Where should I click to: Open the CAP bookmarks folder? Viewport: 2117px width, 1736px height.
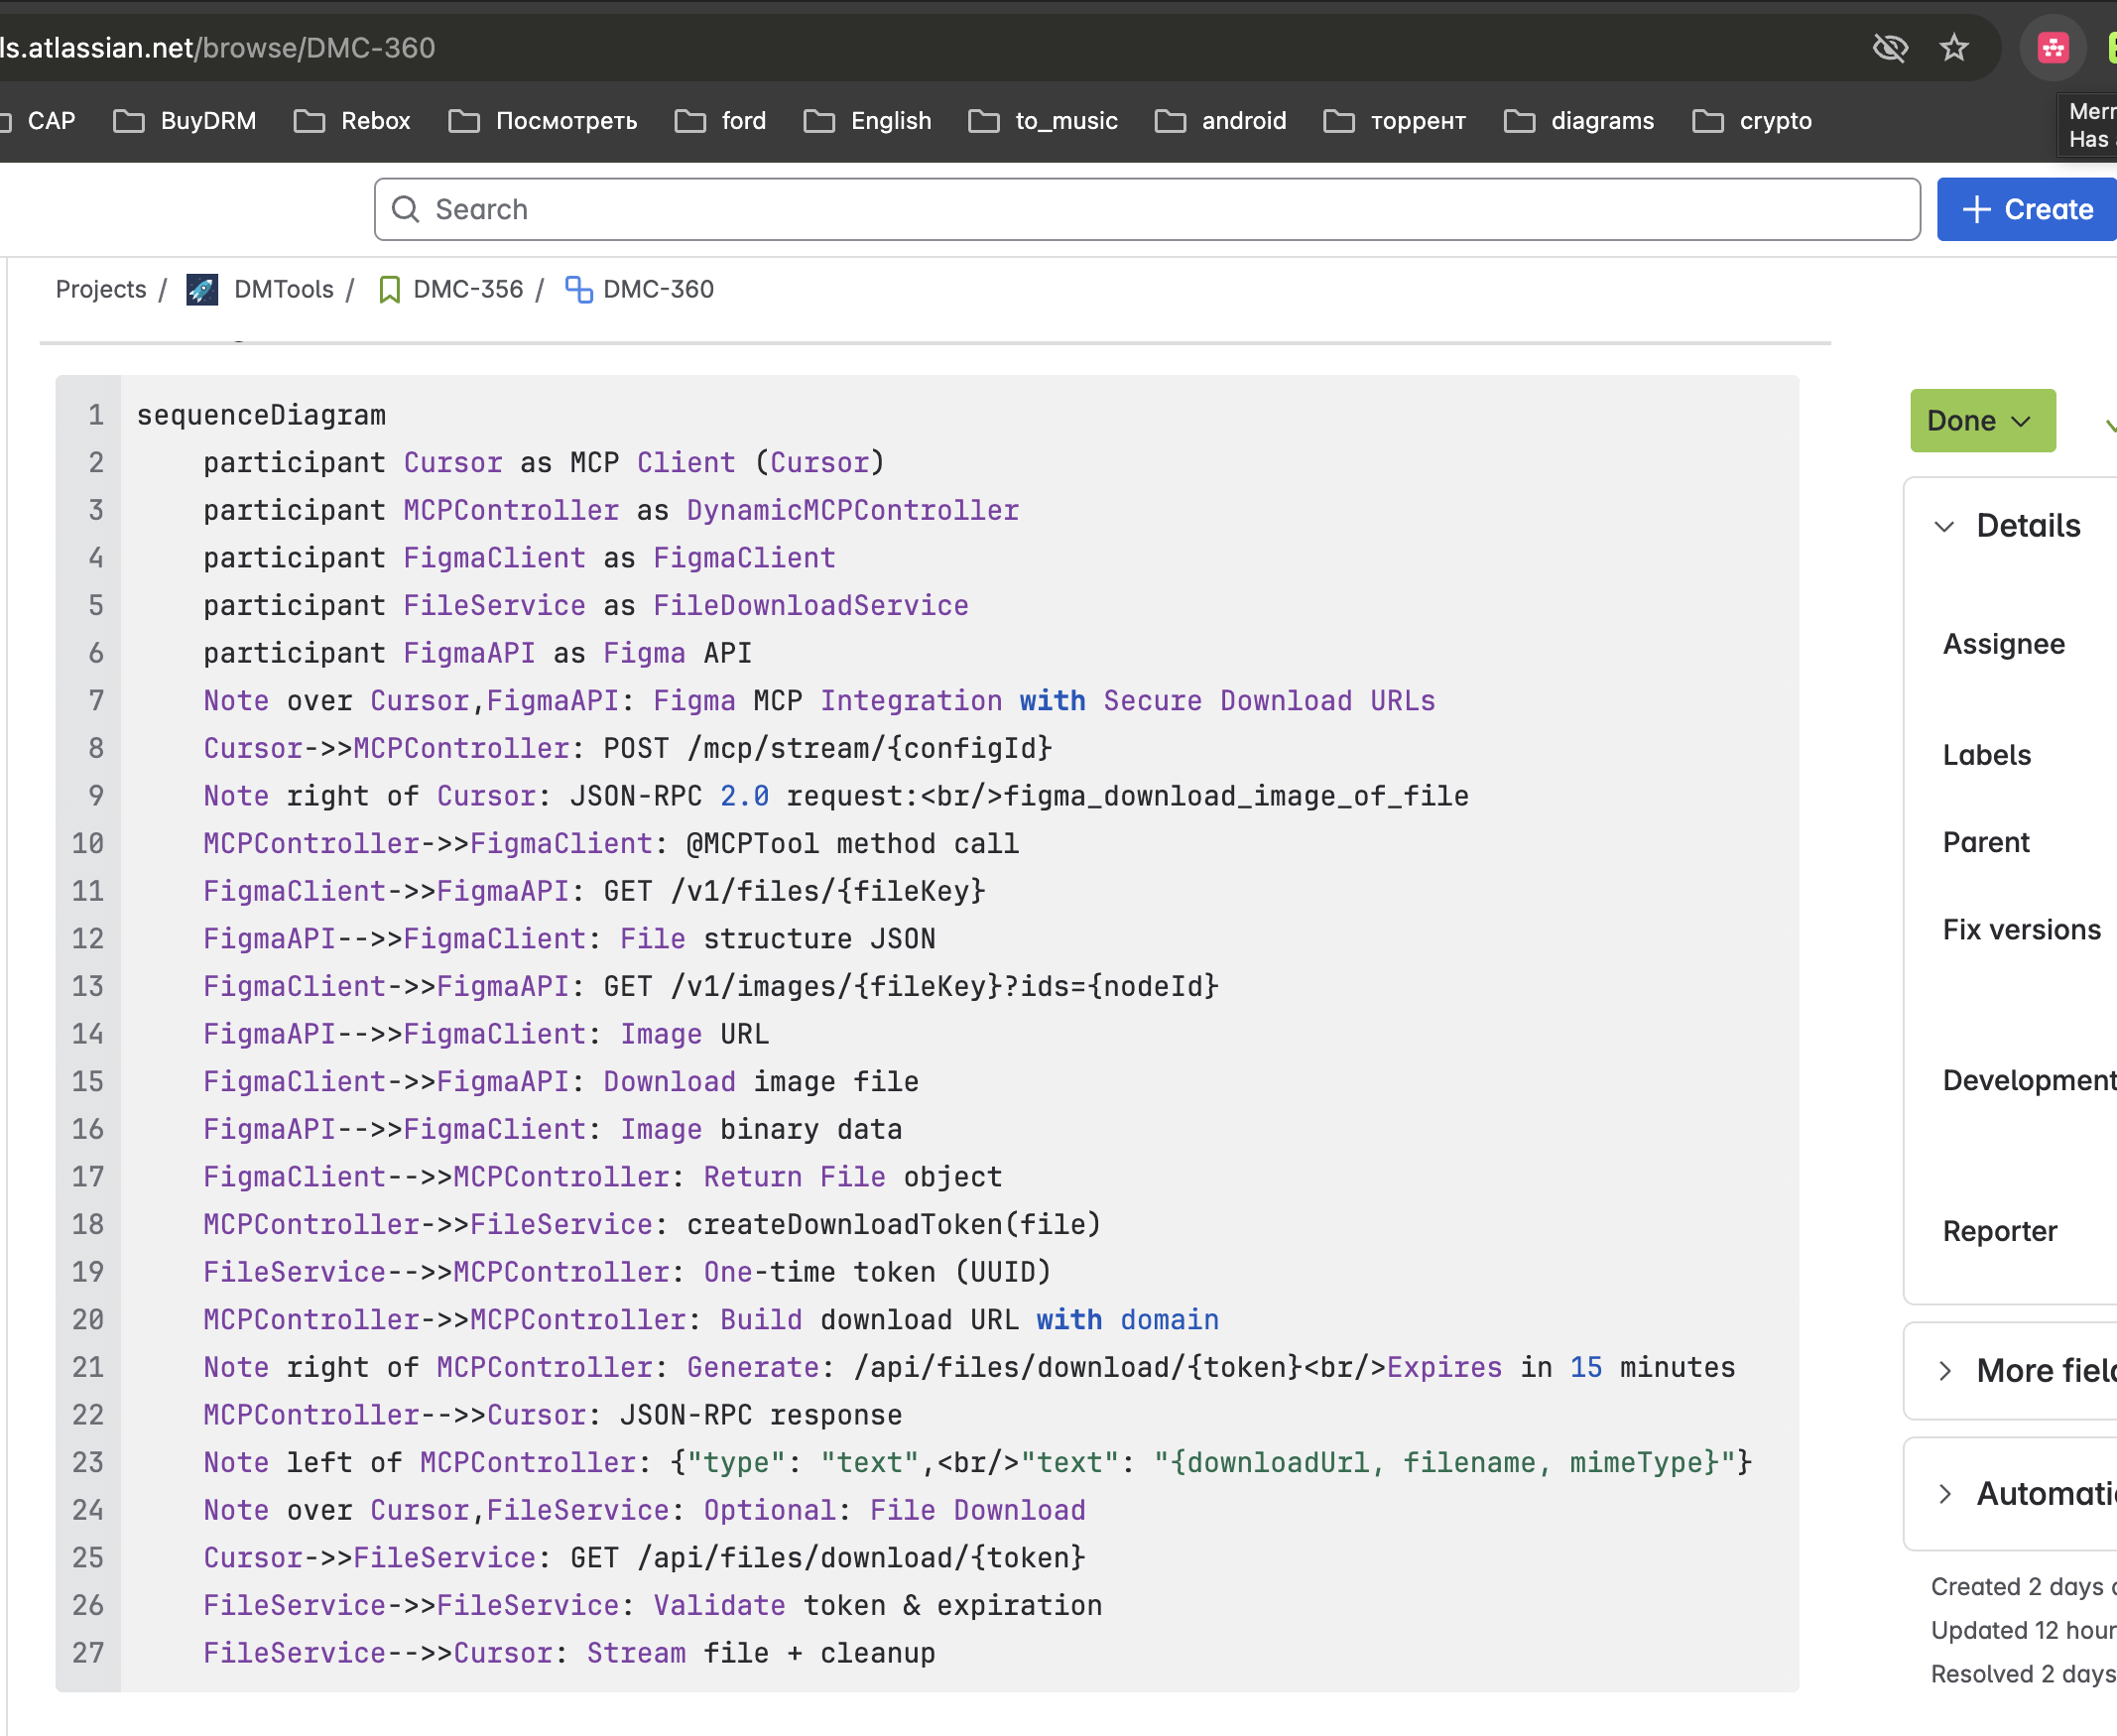coord(38,121)
